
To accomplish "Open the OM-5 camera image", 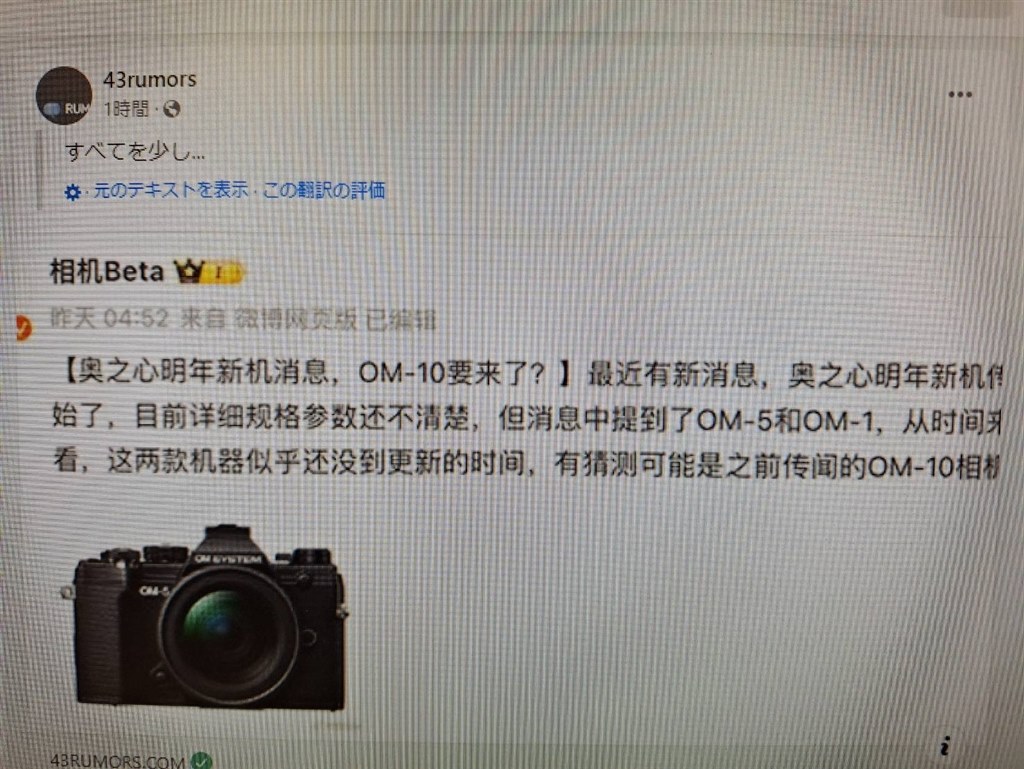I will [208, 616].
